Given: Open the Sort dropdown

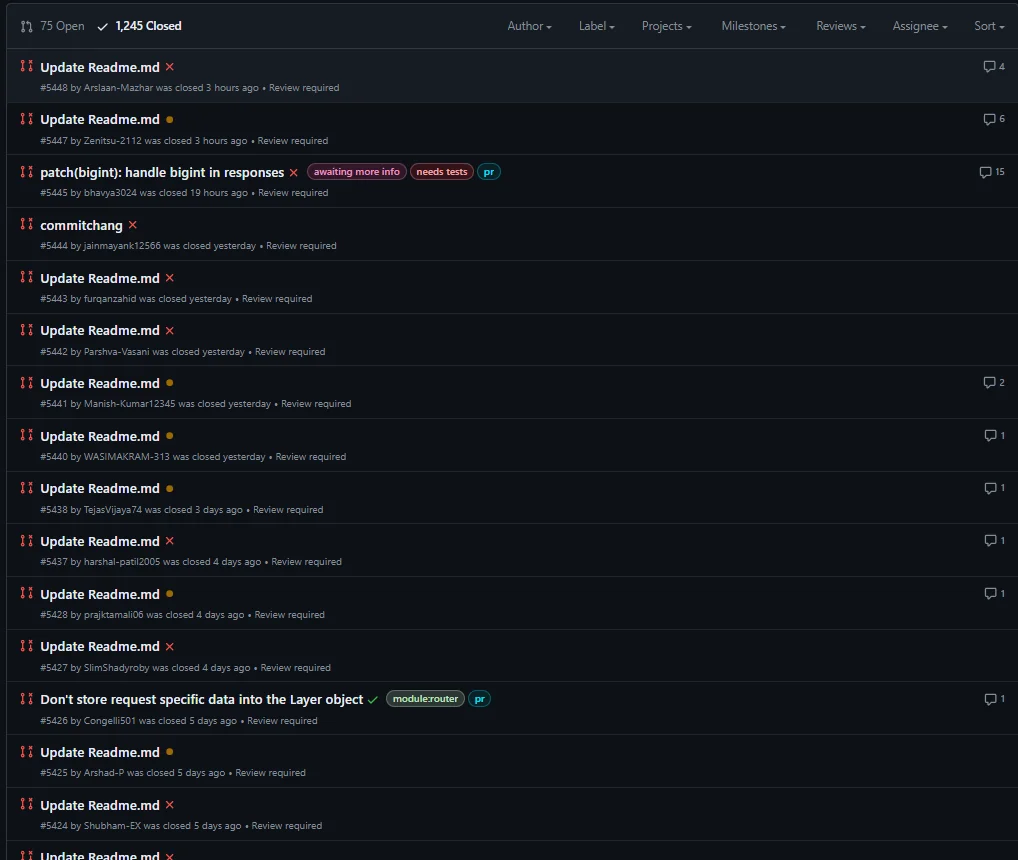Looking at the screenshot, I should pyautogui.click(x=989, y=26).
